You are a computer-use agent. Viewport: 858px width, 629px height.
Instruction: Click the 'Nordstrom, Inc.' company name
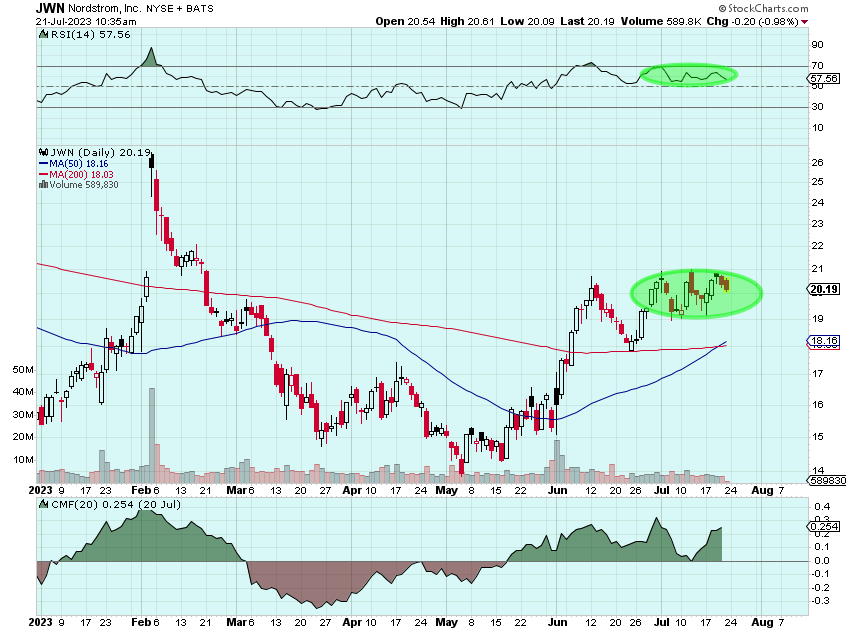105,8
